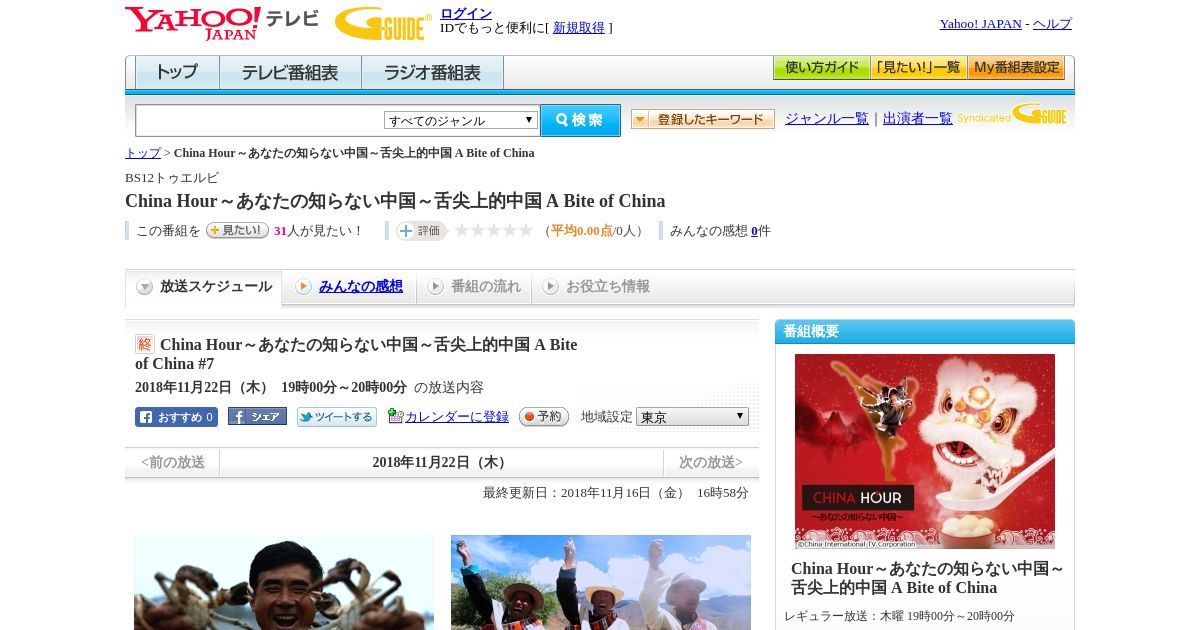Open the 使い方ガイド button
Image resolution: width=1200 pixels, height=630 pixels.
pyautogui.click(x=821, y=68)
